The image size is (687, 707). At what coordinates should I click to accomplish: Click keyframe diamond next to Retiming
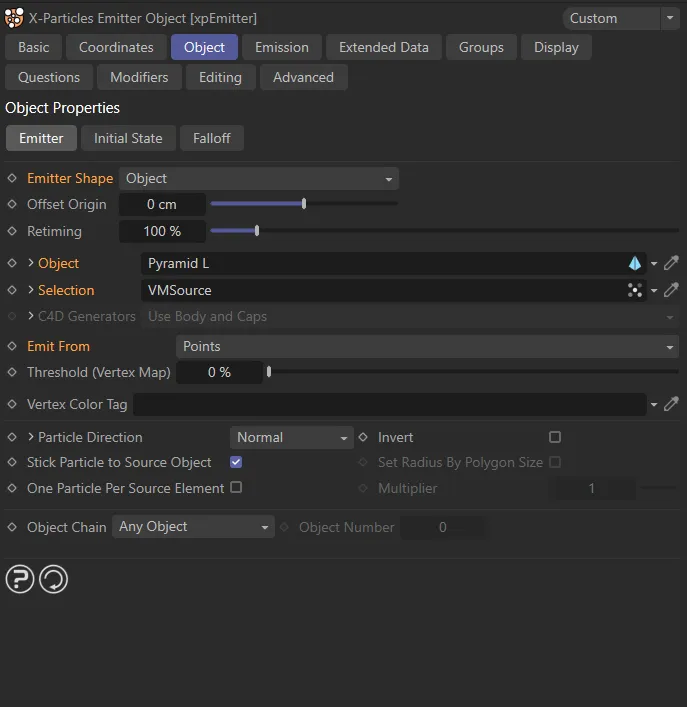[x=12, y=231]
